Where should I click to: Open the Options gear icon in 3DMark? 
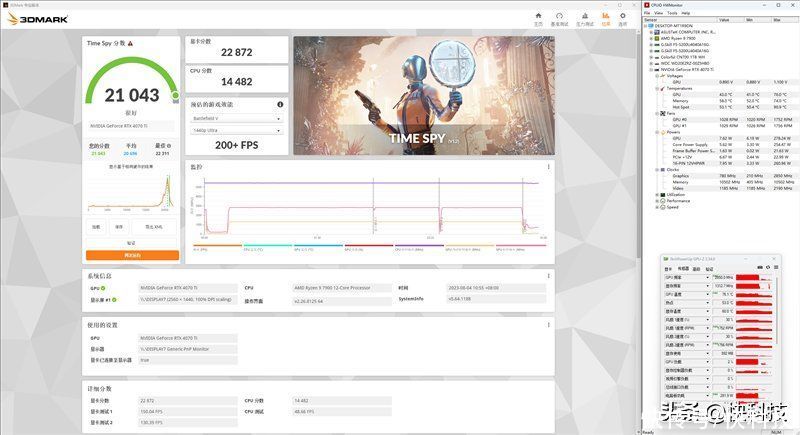pos(622,16)
